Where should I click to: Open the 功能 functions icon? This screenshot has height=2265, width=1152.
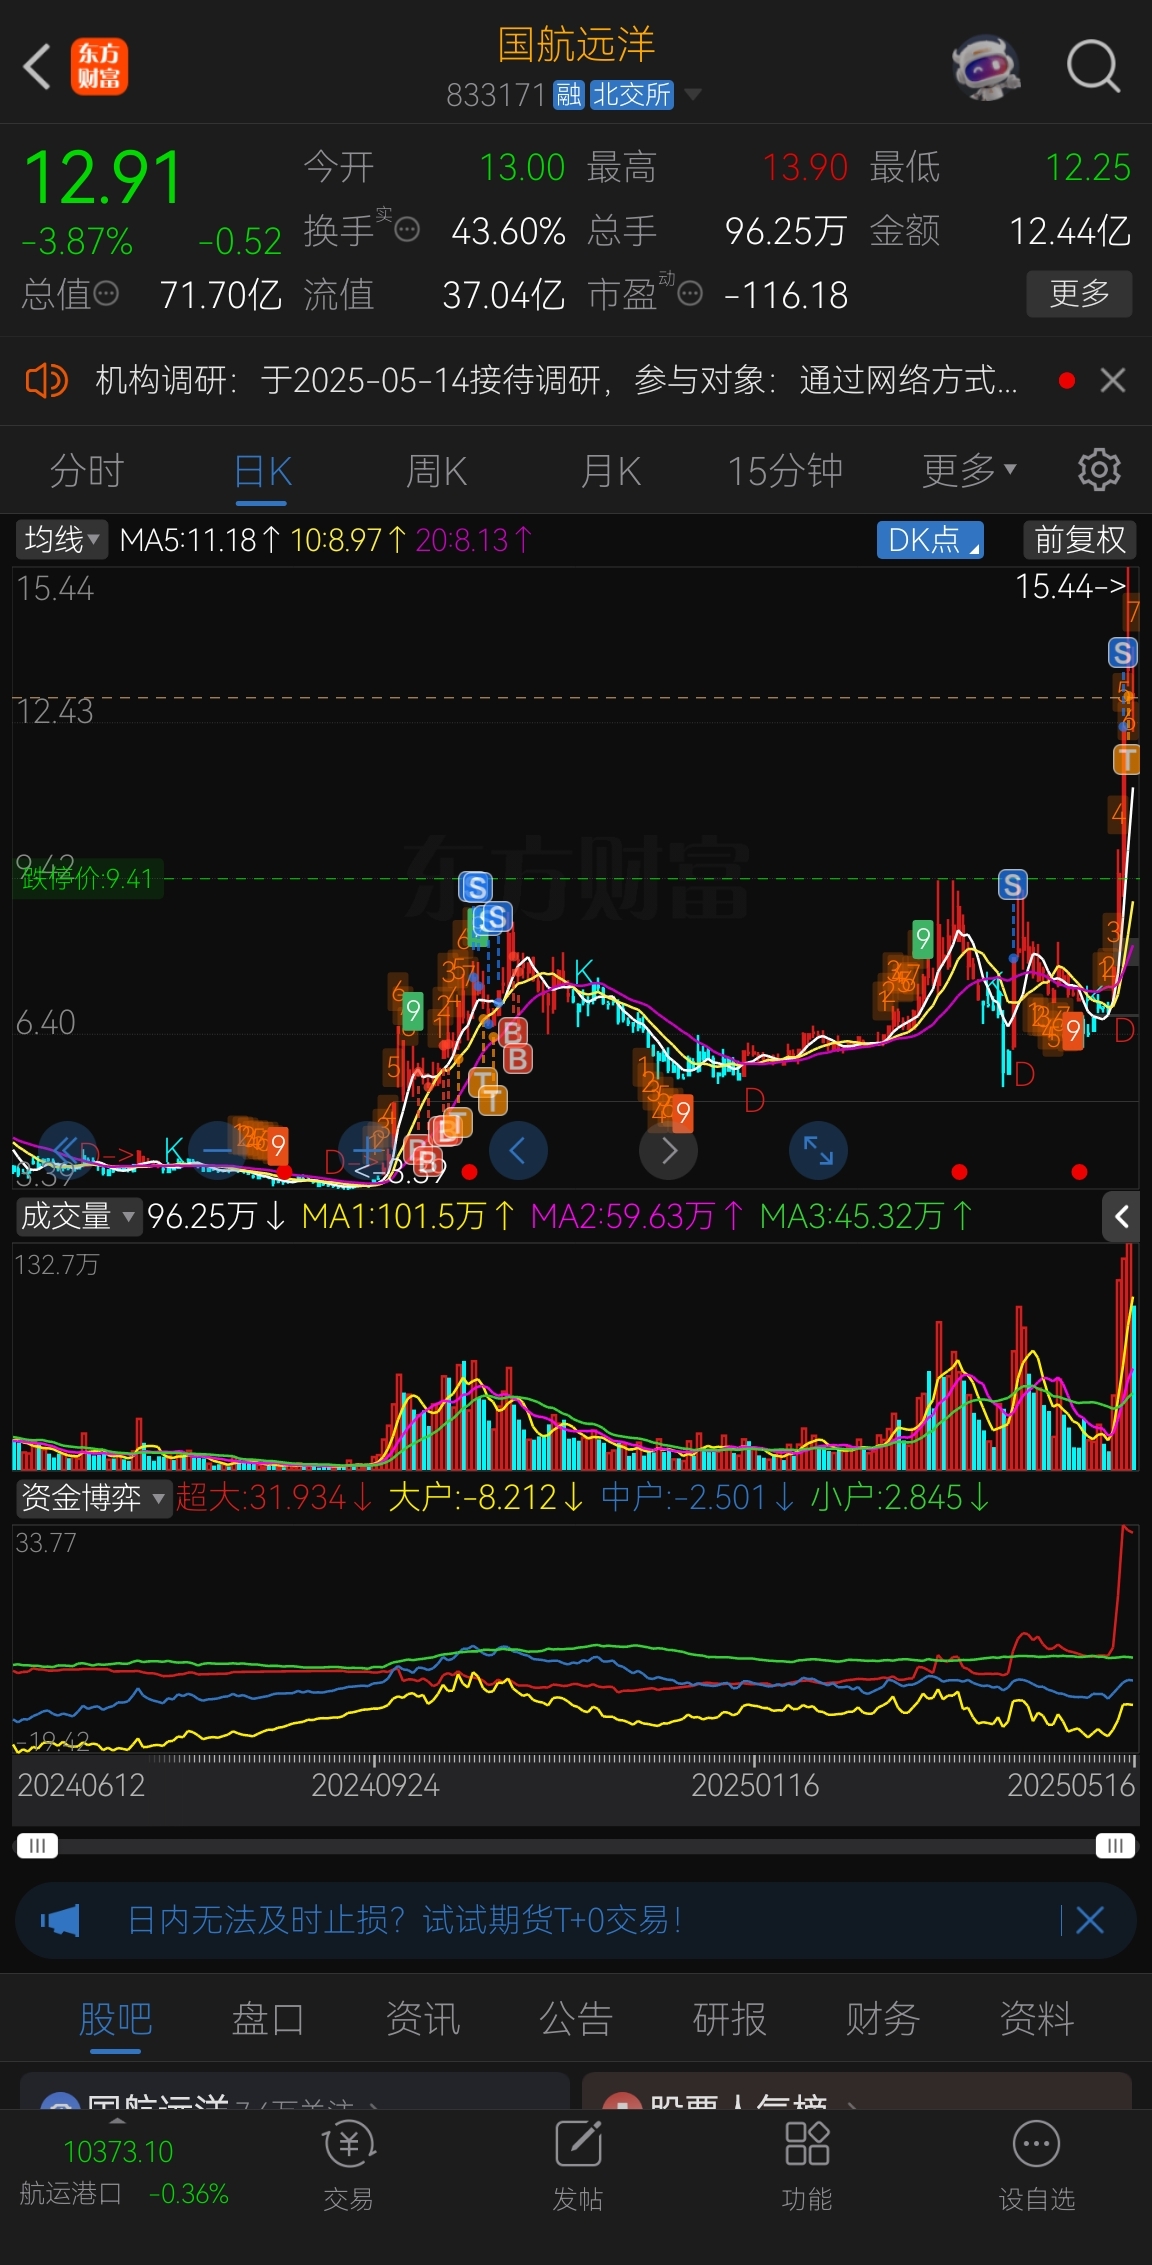(807, 2166)
